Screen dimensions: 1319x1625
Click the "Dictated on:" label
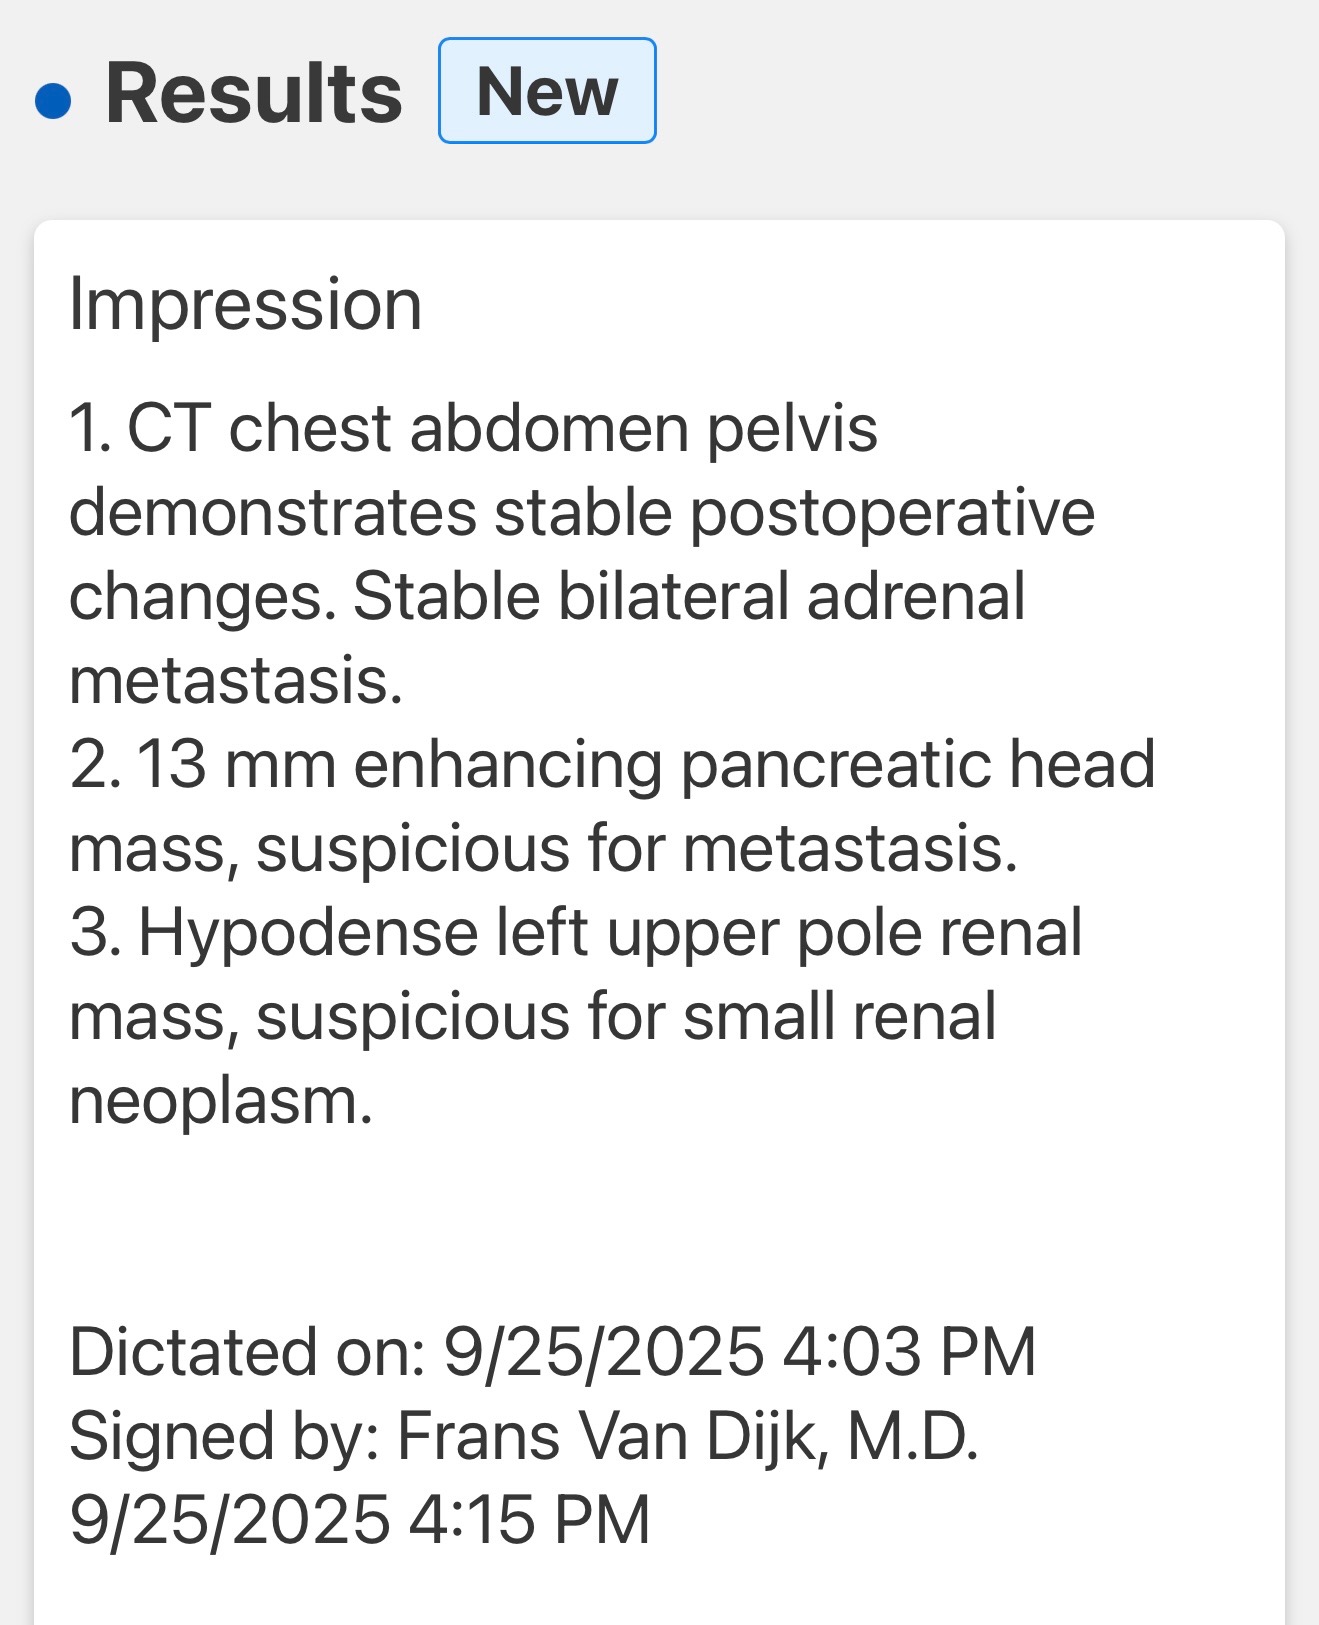click(x=247, y=1352)
